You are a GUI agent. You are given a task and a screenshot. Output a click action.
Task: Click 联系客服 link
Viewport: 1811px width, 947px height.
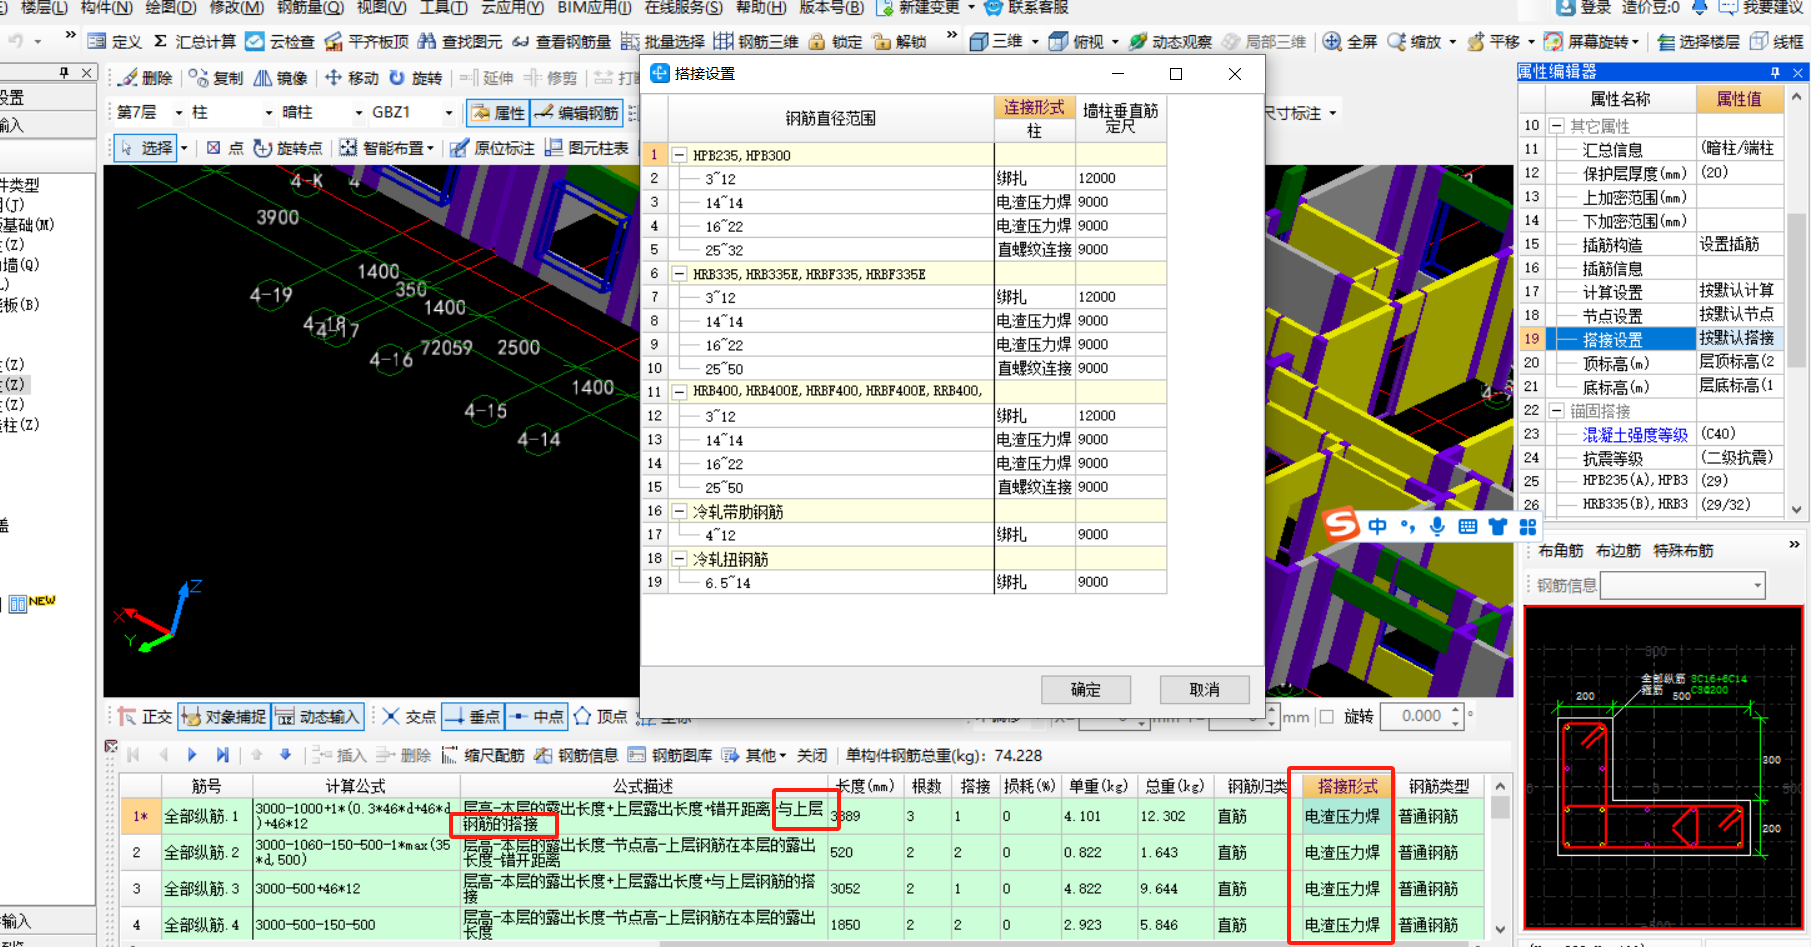point(1026,8)
